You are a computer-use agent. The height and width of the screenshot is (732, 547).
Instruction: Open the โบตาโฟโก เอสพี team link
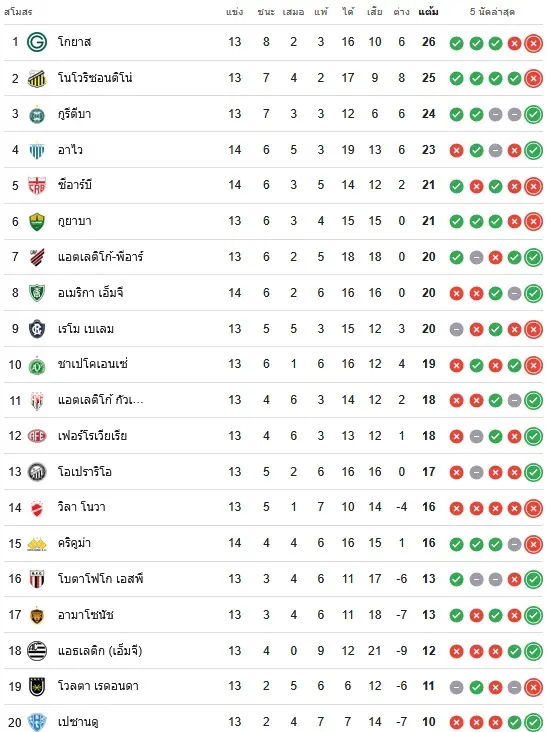tap(100, 579)
